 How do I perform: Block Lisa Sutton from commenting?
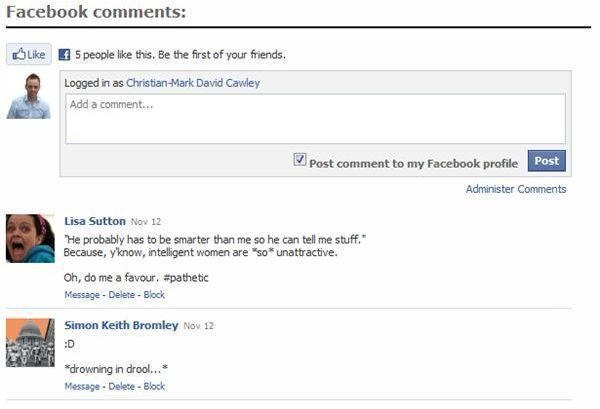(154, 295)
